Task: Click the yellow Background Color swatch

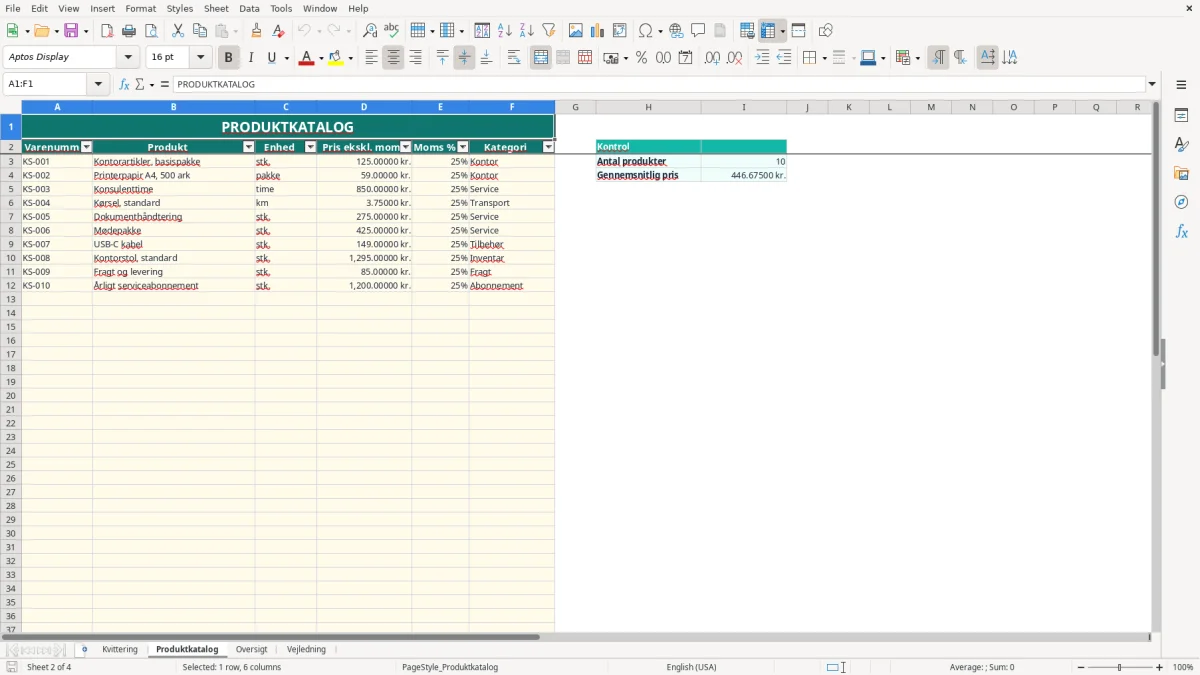Action: (x=336, y=58)
